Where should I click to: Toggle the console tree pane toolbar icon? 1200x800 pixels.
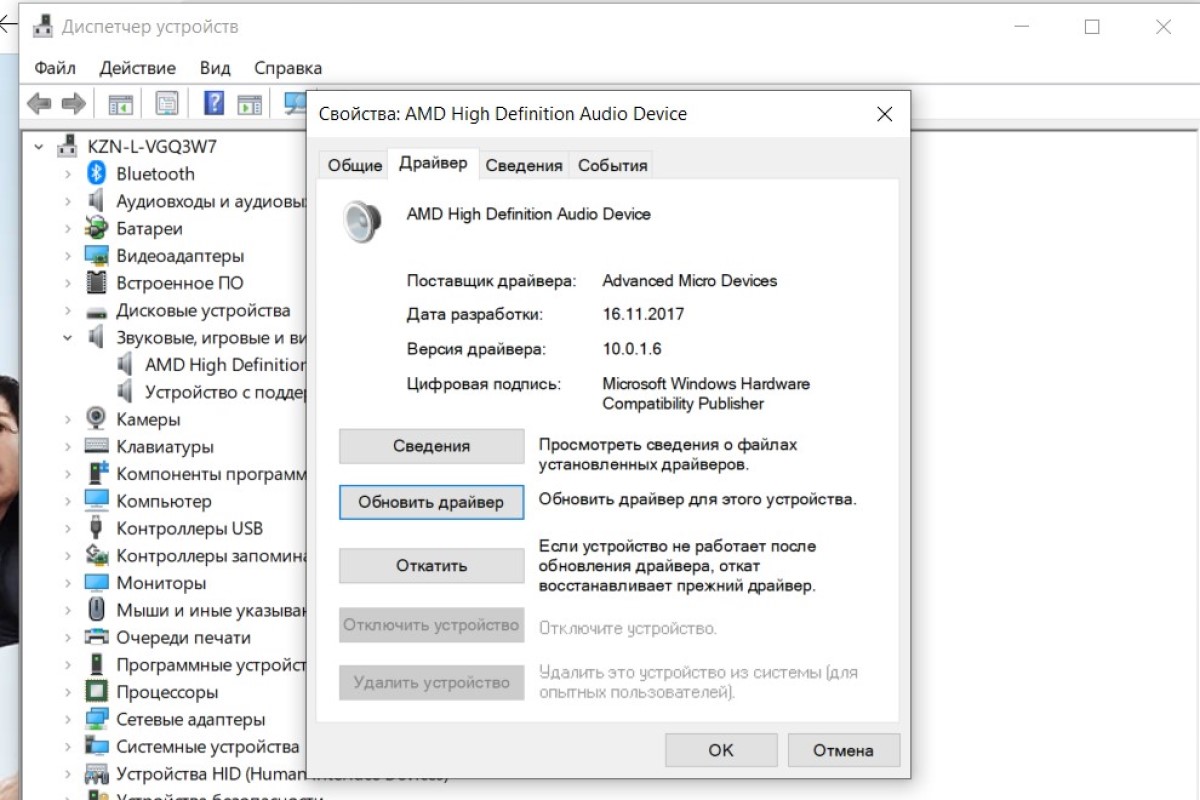pyautogui.click(x=121, y=103)
